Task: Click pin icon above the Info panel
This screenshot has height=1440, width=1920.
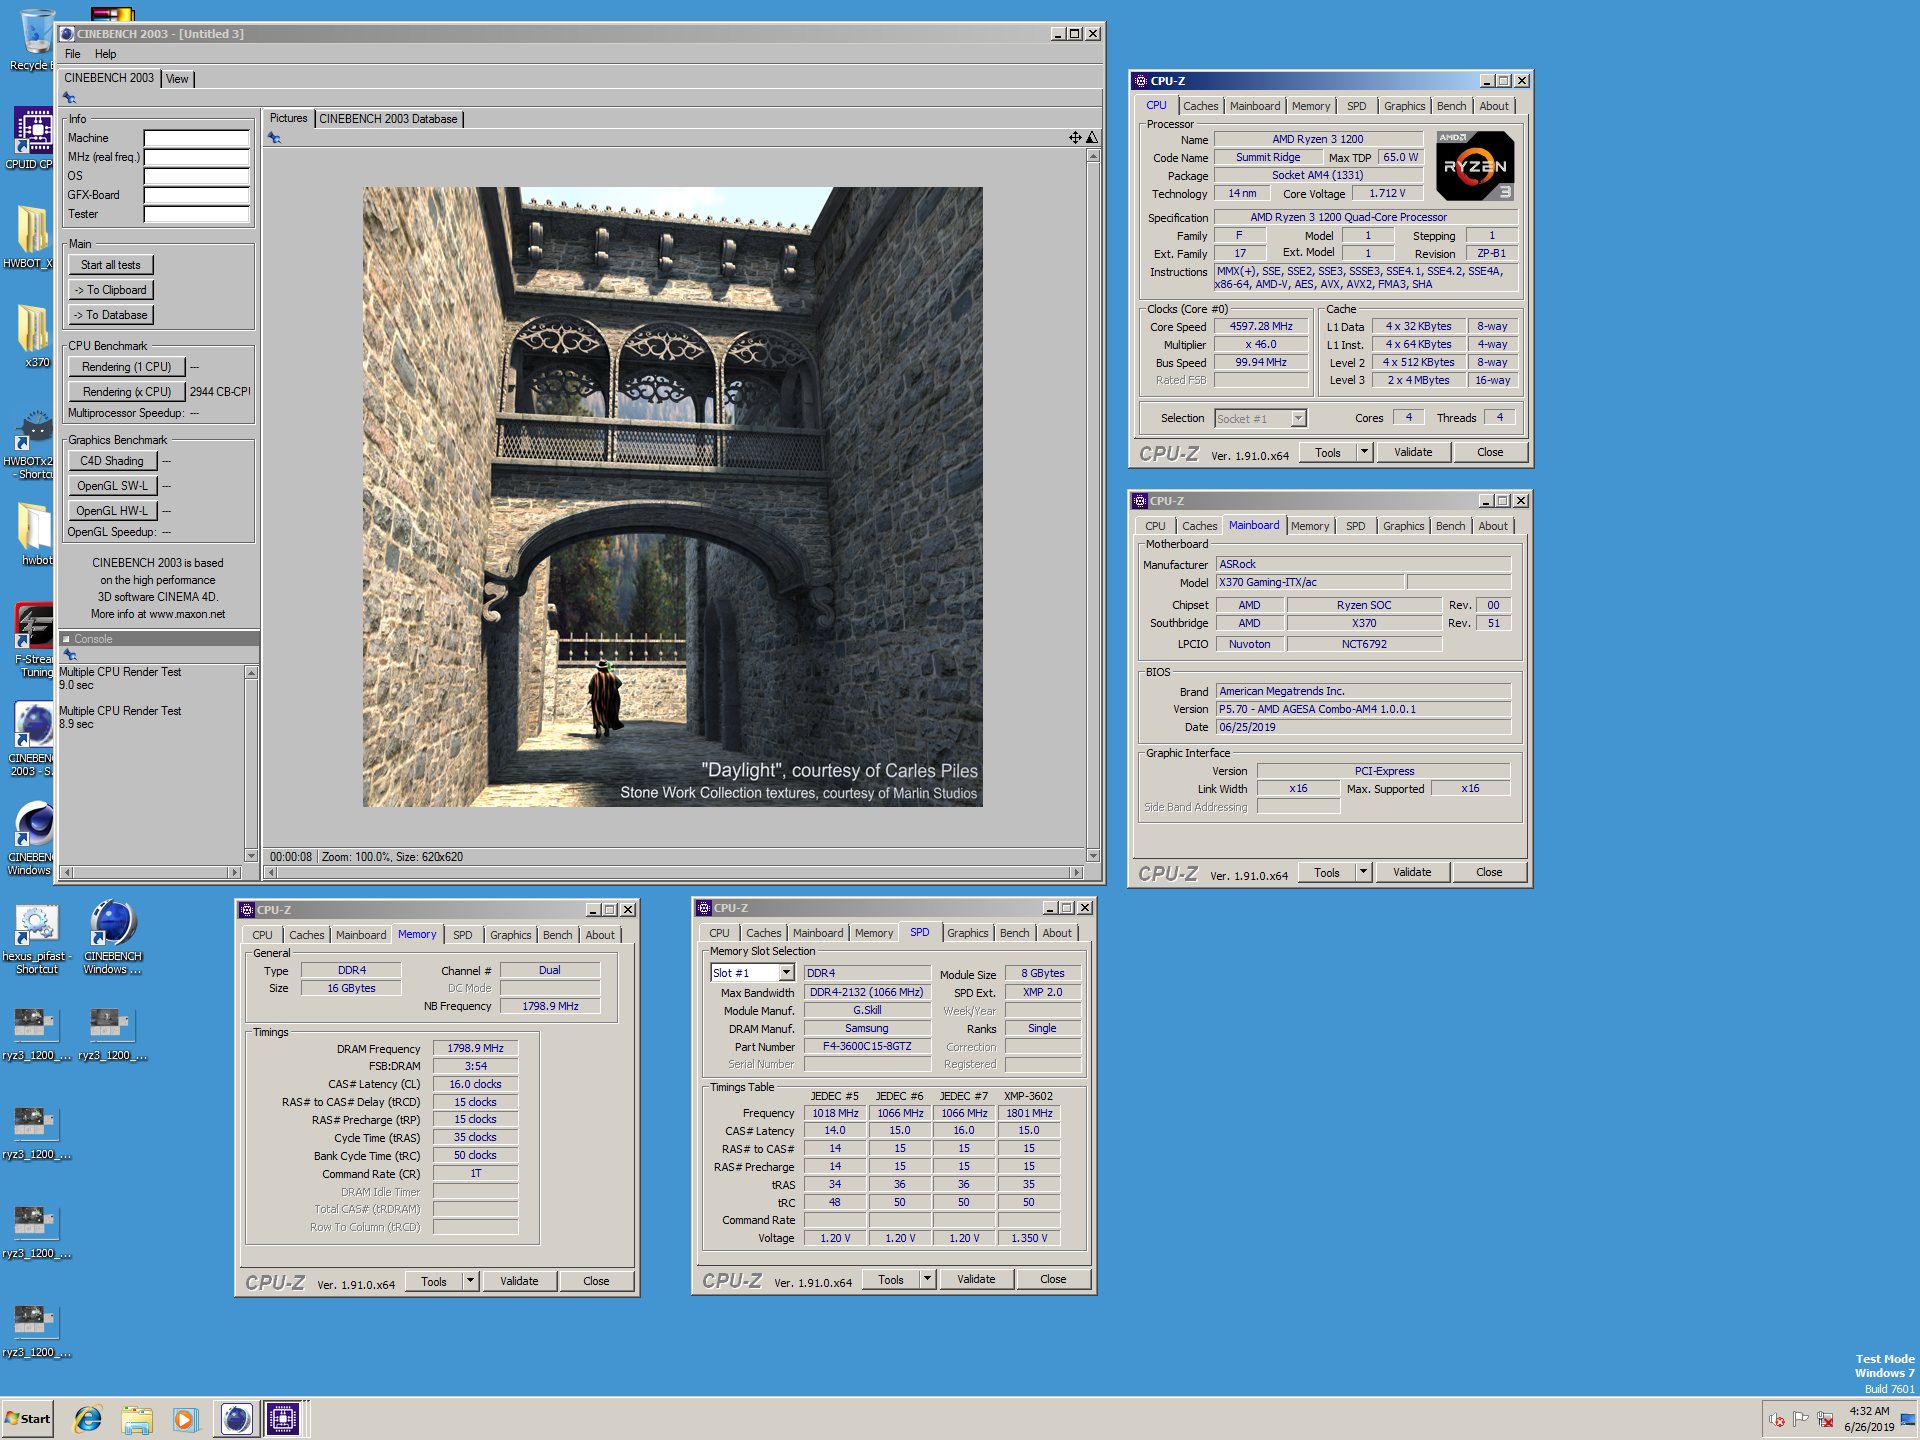Action: 69,98
